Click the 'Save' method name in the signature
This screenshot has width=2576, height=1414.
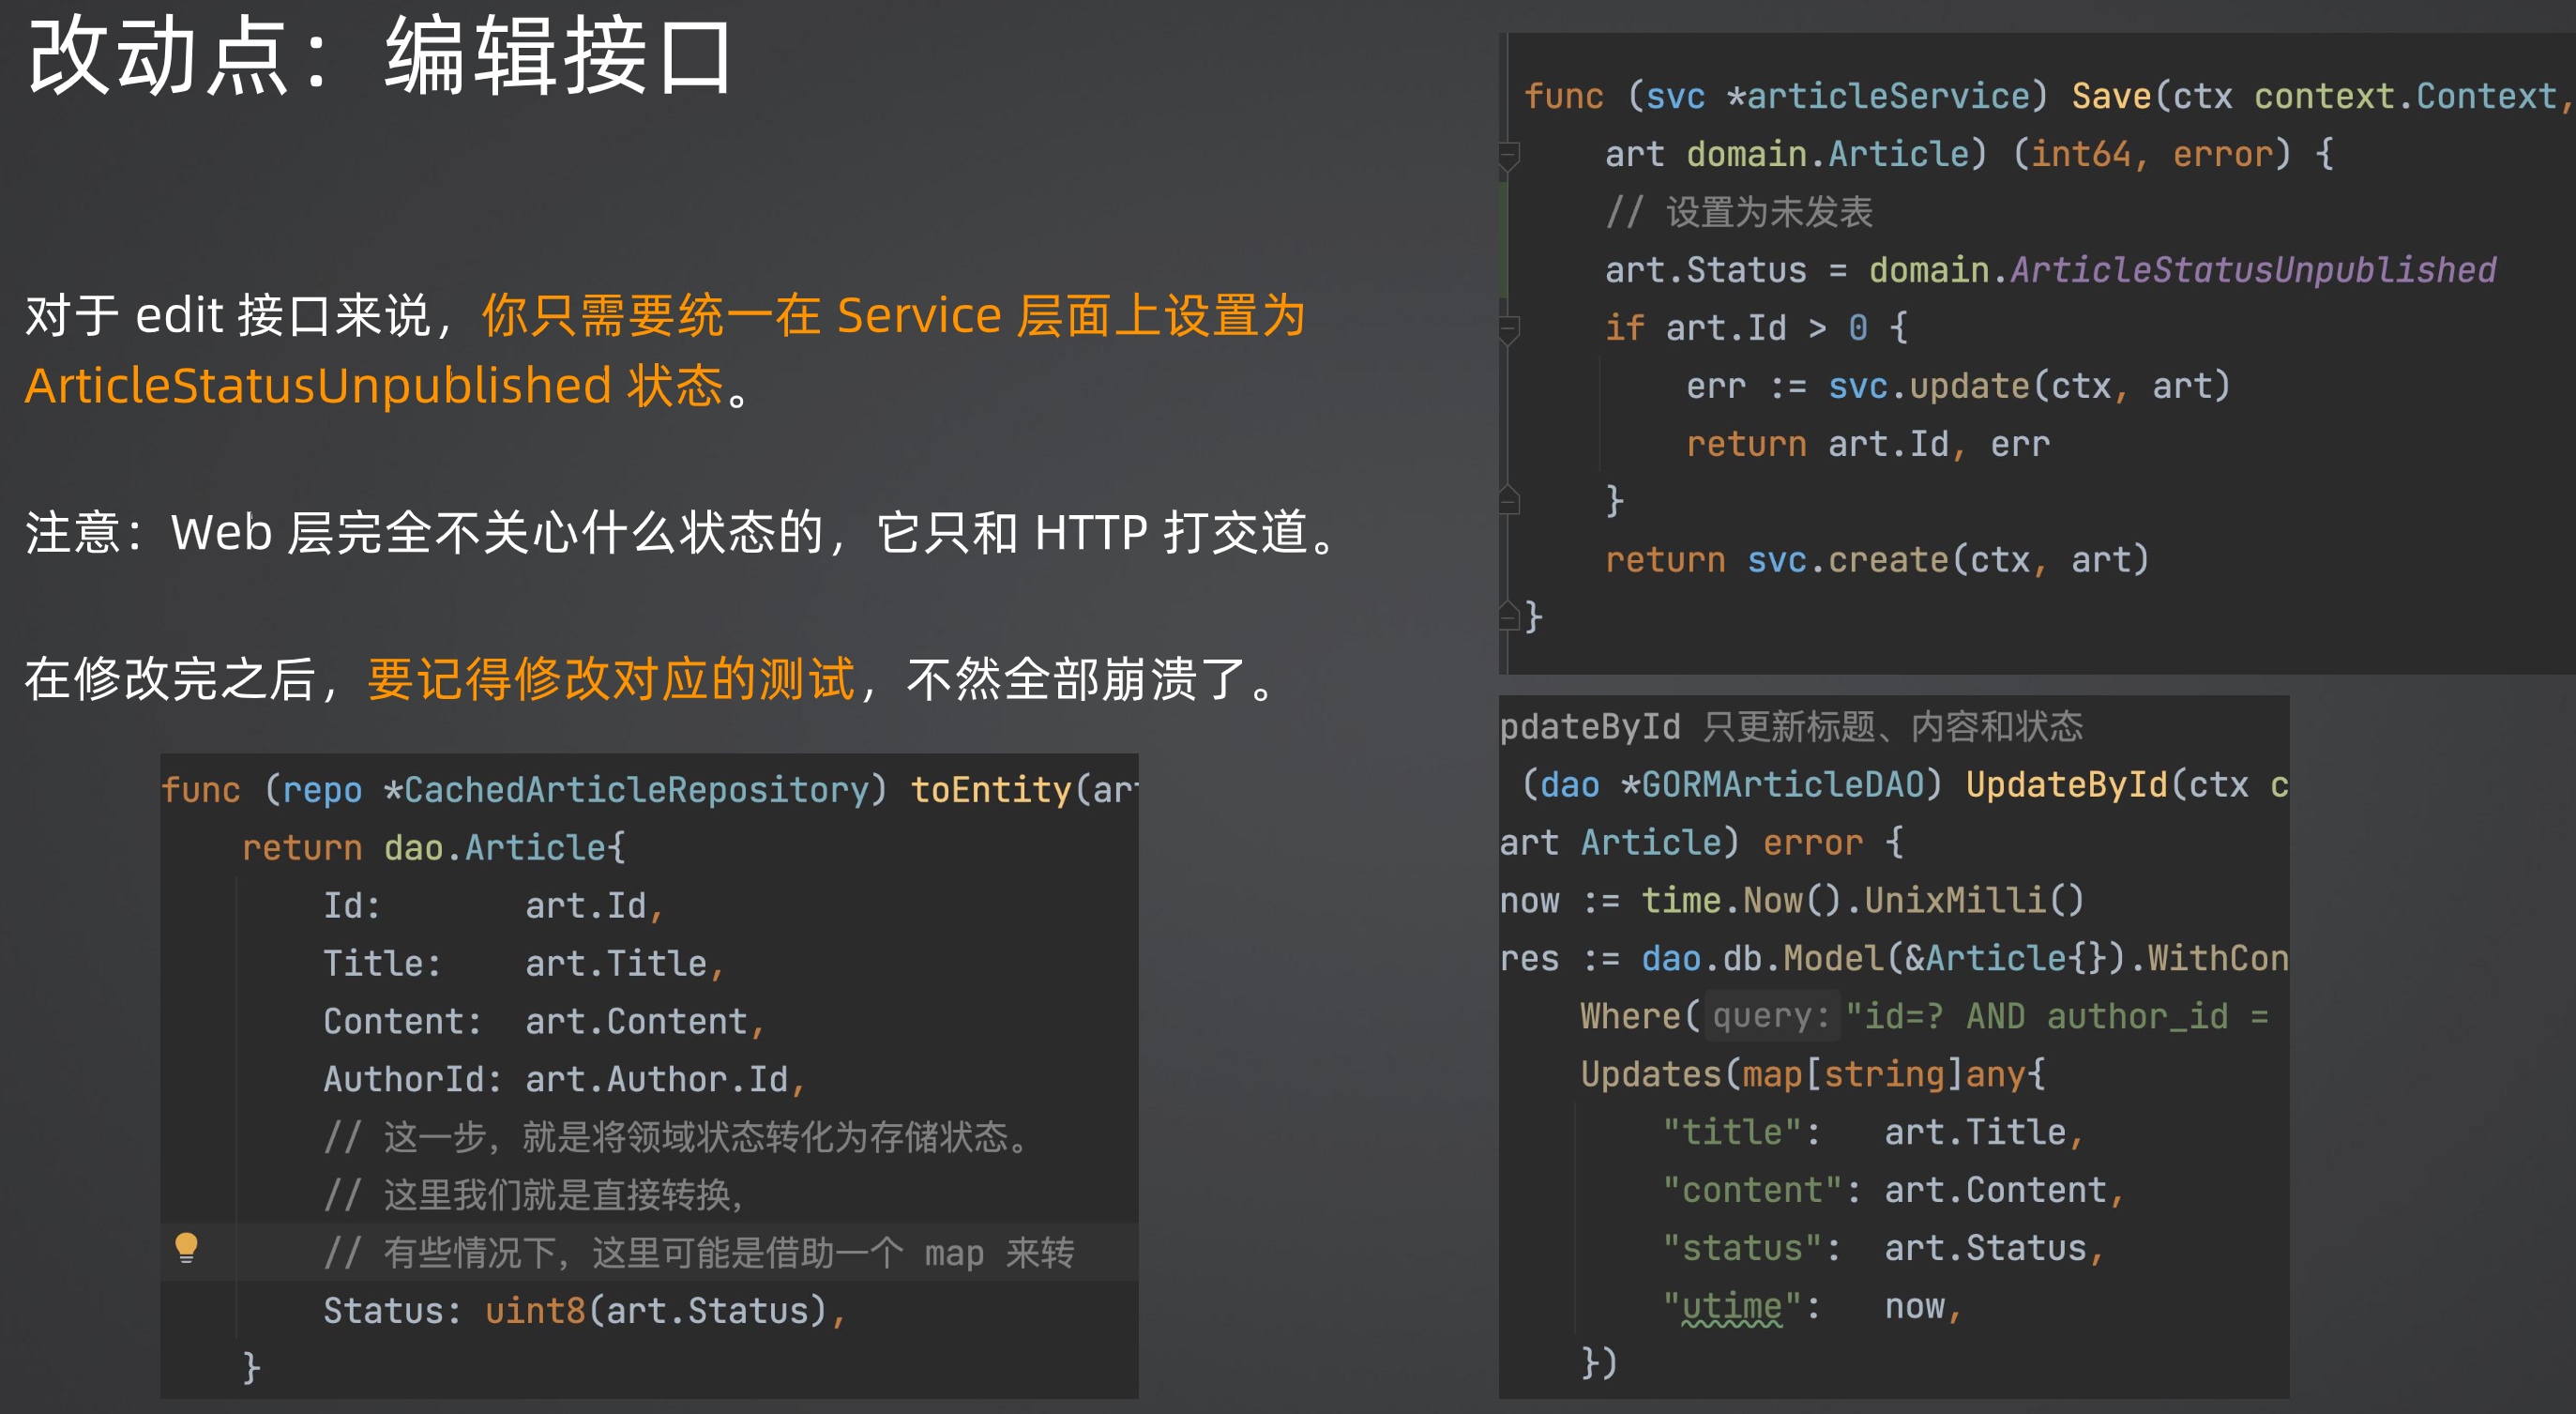click(x=2111, y=97)
